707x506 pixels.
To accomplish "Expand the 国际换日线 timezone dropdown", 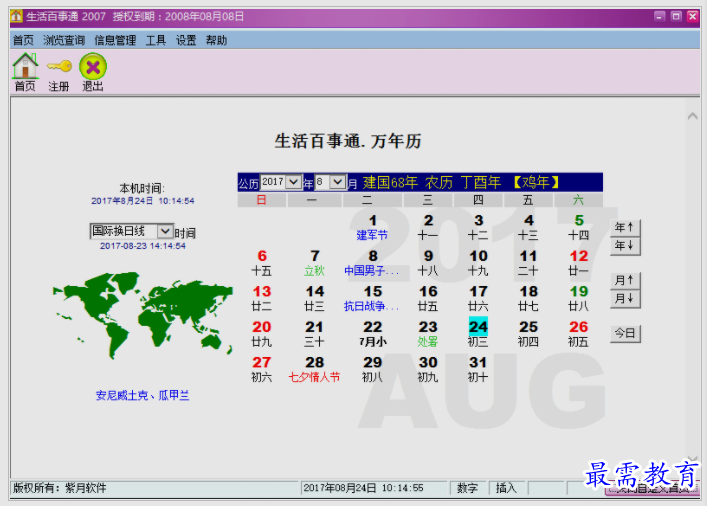I will (x=165, y=231).
